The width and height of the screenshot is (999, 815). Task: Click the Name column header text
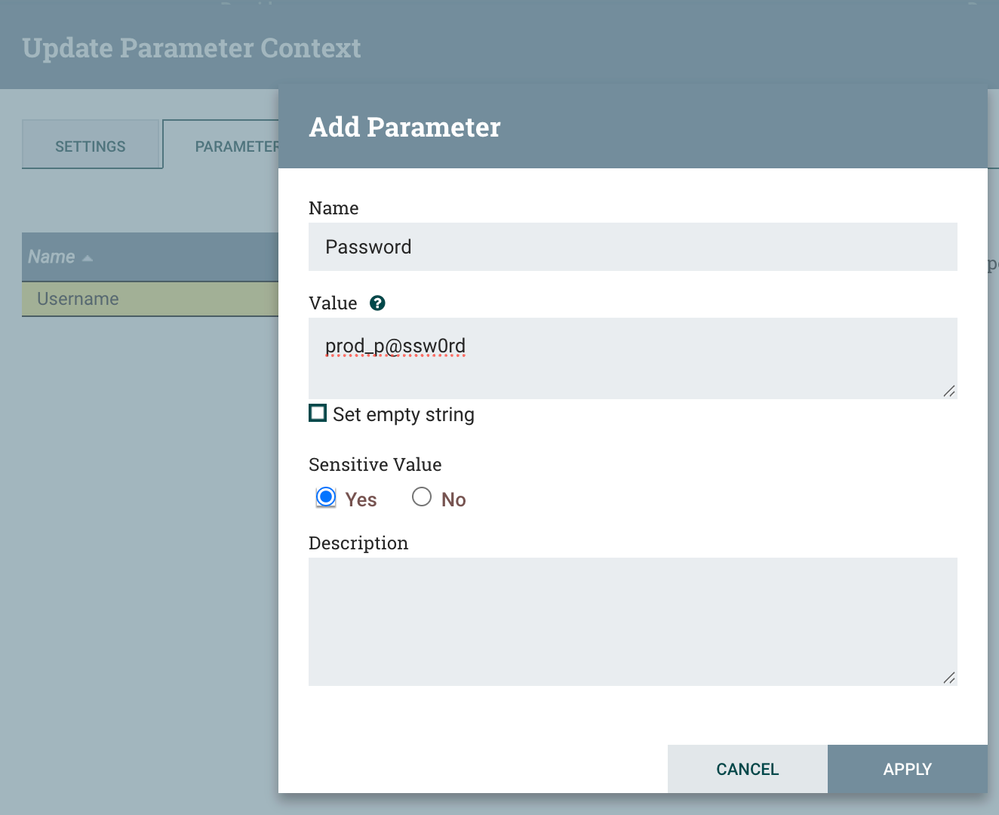pos(51,257)
